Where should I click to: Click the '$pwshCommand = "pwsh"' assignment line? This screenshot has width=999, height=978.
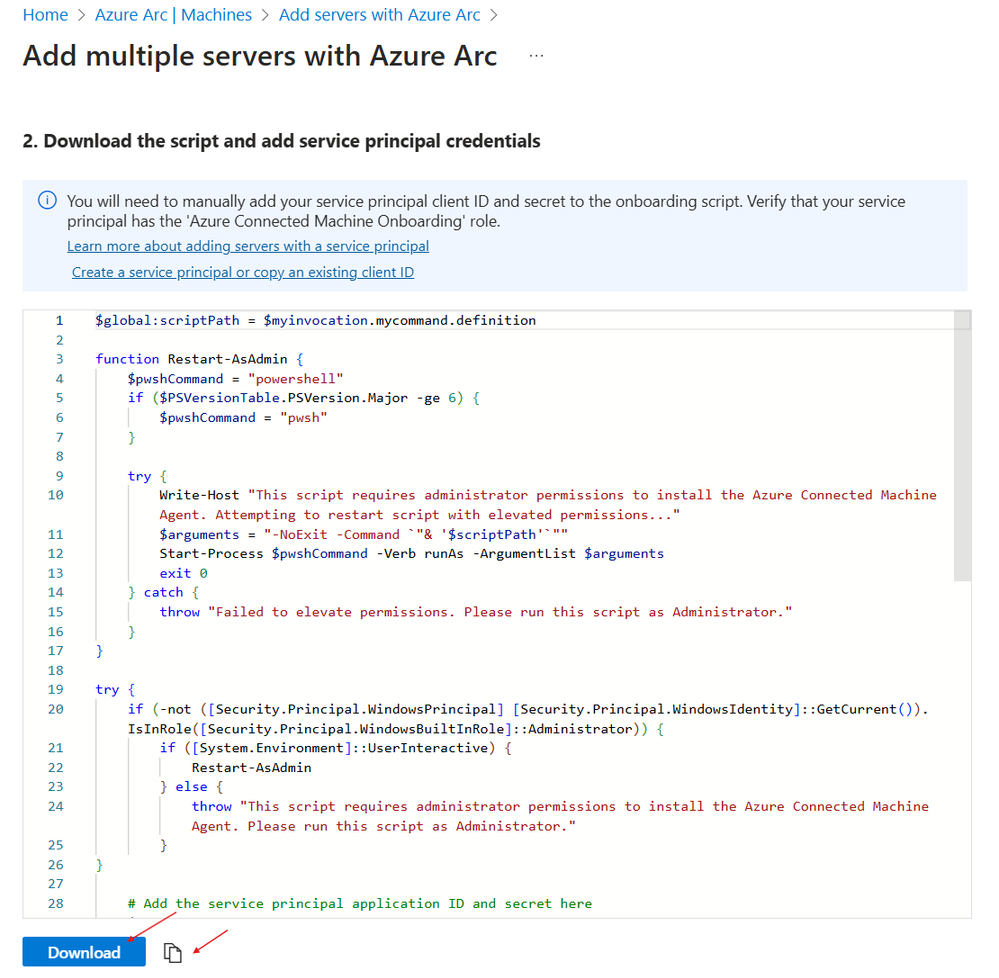(x=243, y=417)
